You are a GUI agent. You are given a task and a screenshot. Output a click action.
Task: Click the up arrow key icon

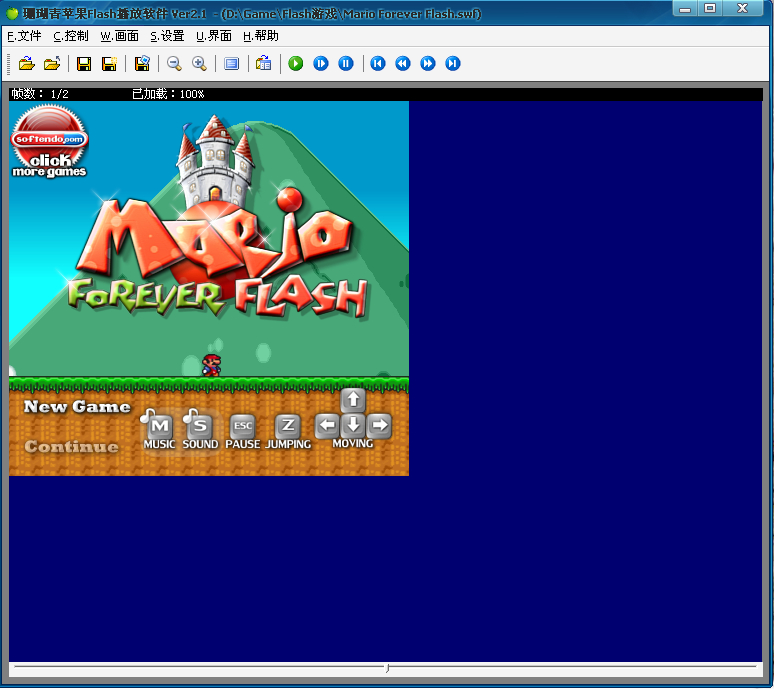tap(353, 399)
